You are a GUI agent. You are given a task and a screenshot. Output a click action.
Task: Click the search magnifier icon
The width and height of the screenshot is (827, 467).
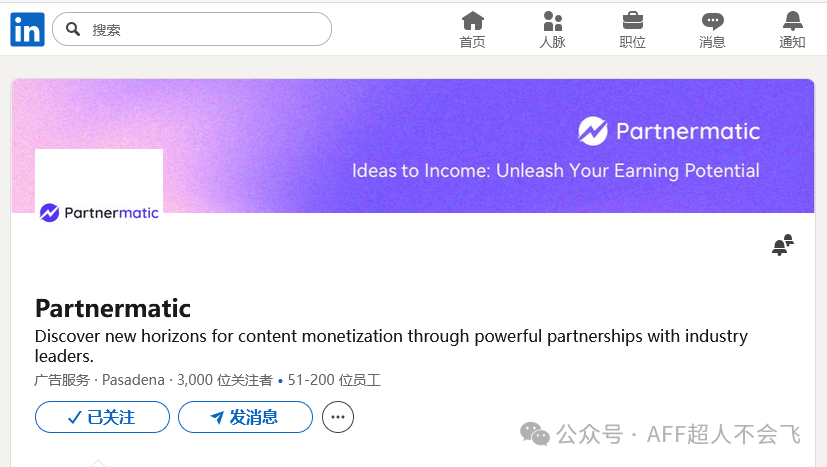pos(73,30)
